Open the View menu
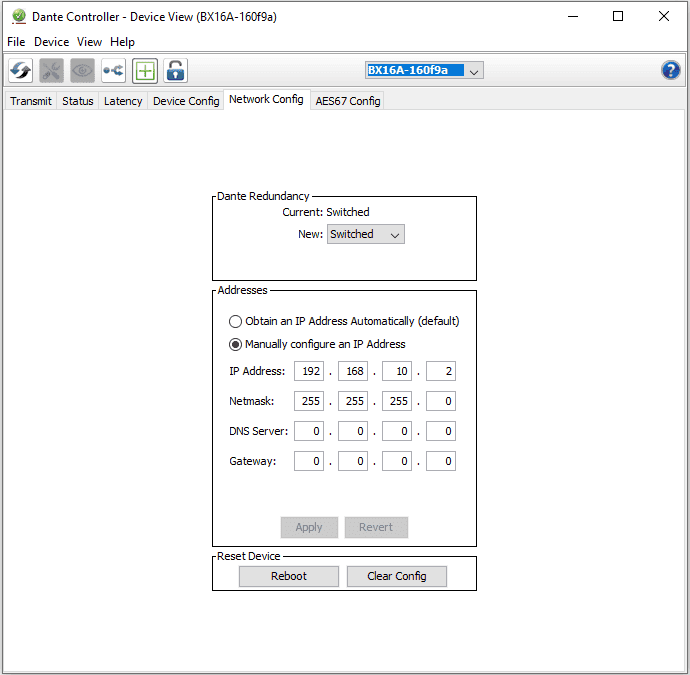Image resolution: width=690 pixels, height=675 pixels. (89, 42)
